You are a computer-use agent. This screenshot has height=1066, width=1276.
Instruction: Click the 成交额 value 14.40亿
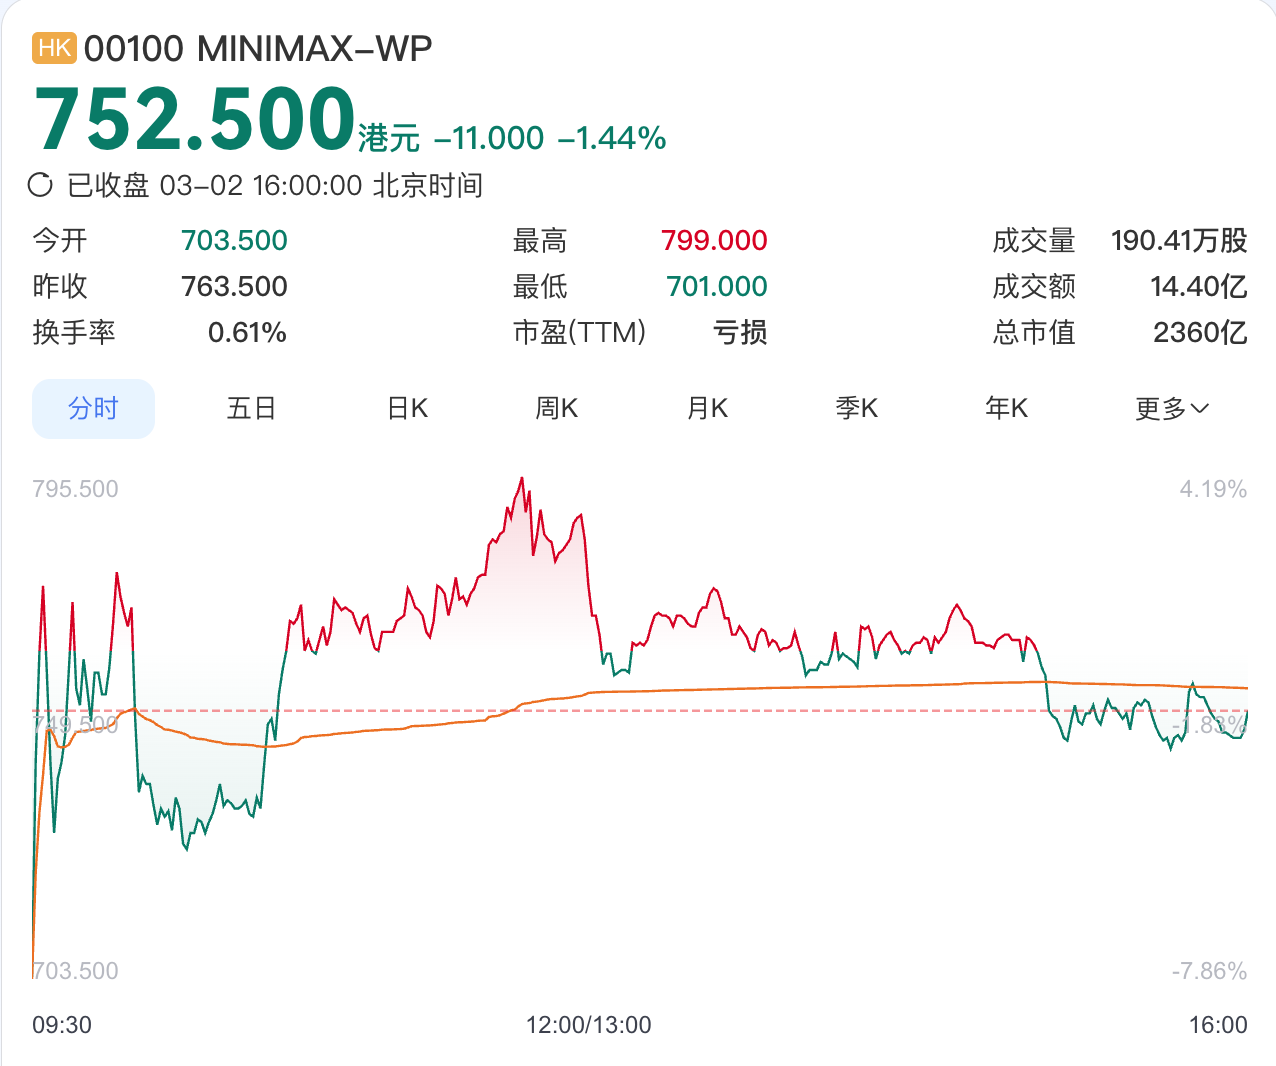tap(1199, 286)
